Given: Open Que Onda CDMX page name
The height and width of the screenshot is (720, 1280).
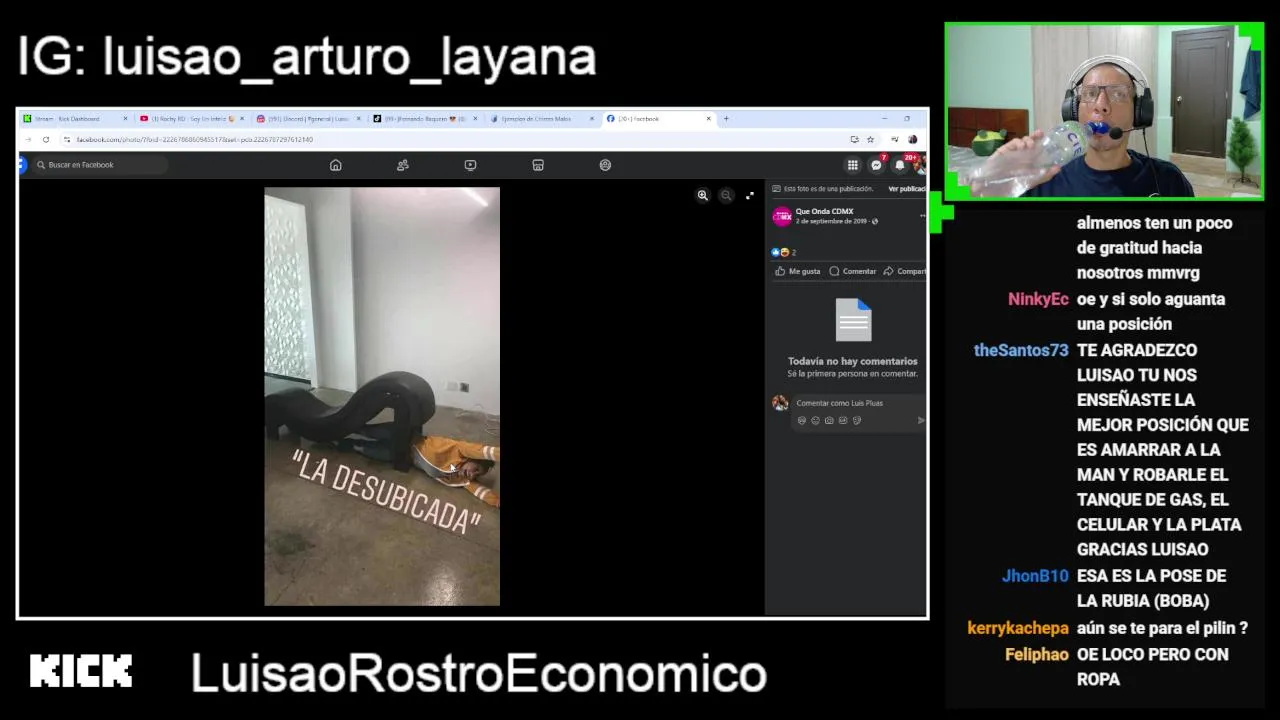Looking at the screenshot, I should [x=824, y=211].
